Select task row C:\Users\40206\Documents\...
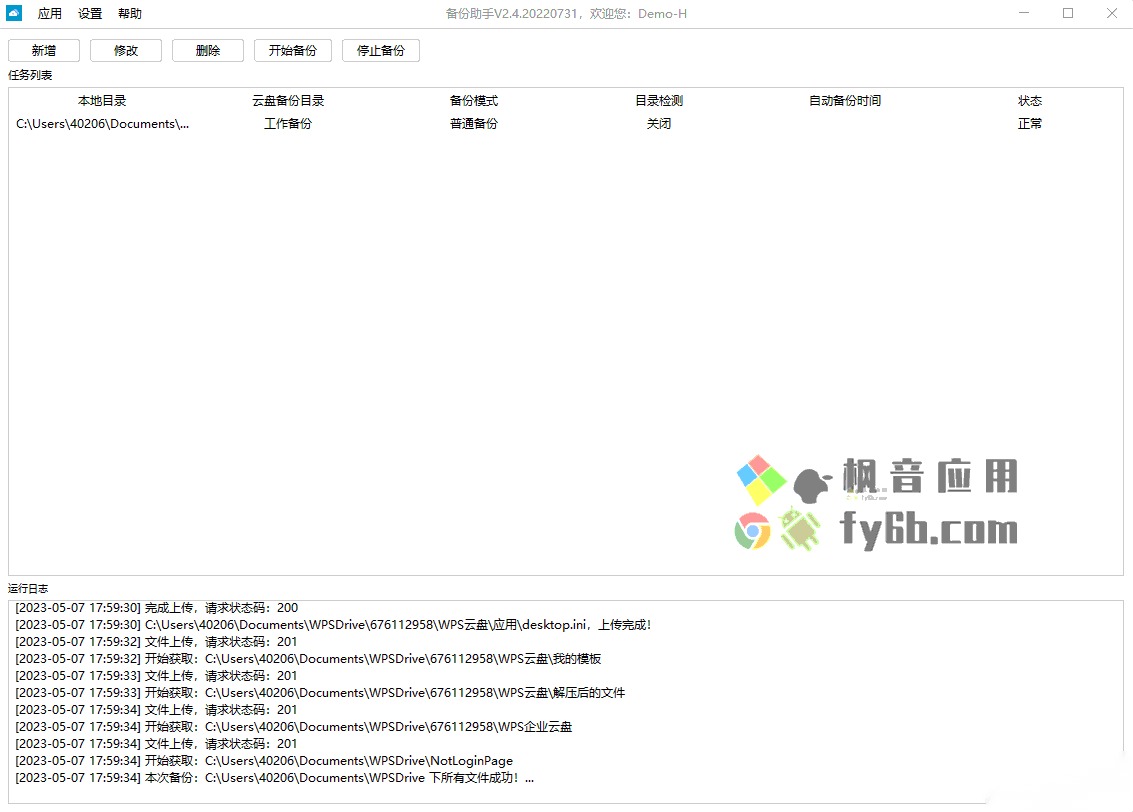 click(566, 124)
